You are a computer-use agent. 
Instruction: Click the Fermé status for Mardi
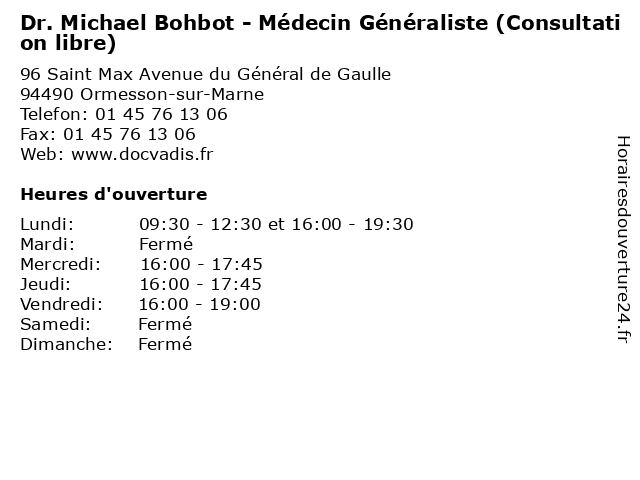pyautogui.click(x=166, y=244)
